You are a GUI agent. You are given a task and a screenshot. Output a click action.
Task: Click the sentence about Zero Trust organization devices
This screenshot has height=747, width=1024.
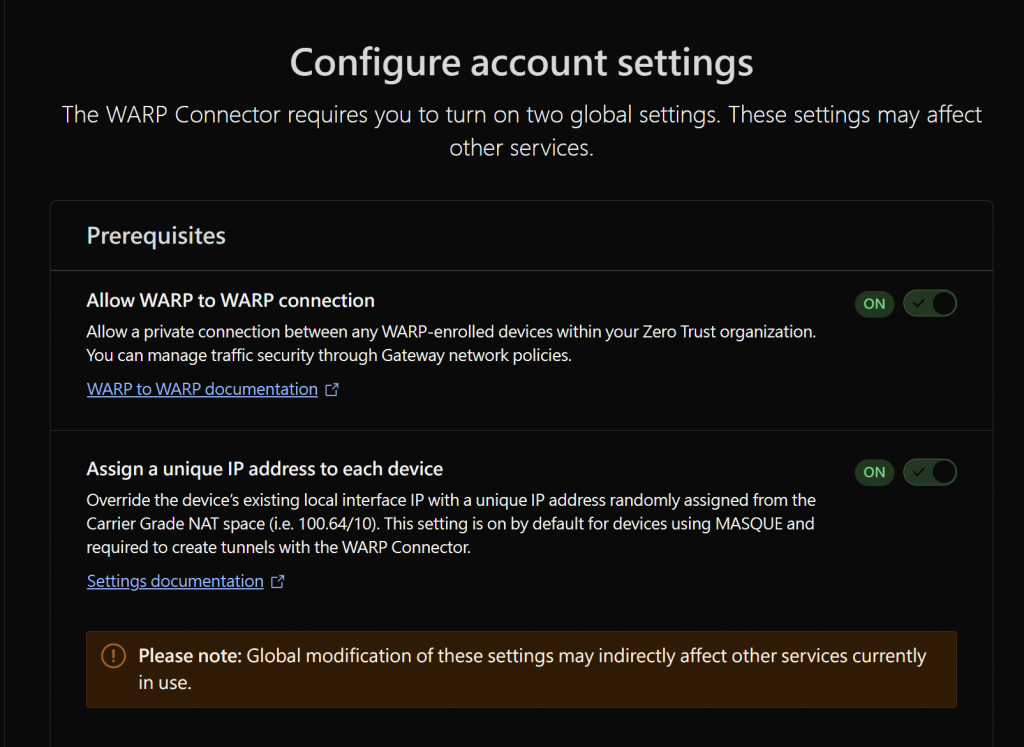click(451, 331)
